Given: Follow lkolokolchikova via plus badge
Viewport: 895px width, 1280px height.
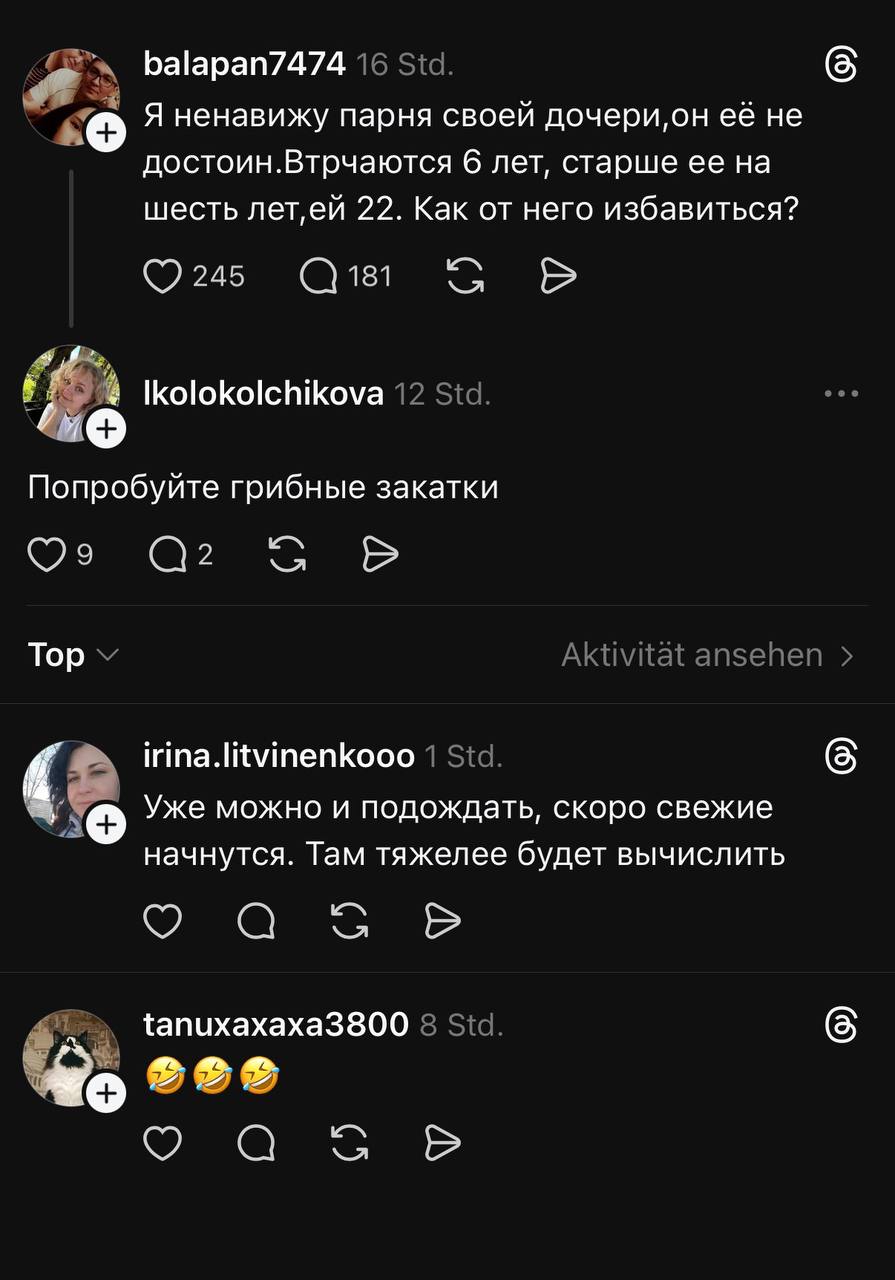Looking at the screenshot, I should [106, 429].
